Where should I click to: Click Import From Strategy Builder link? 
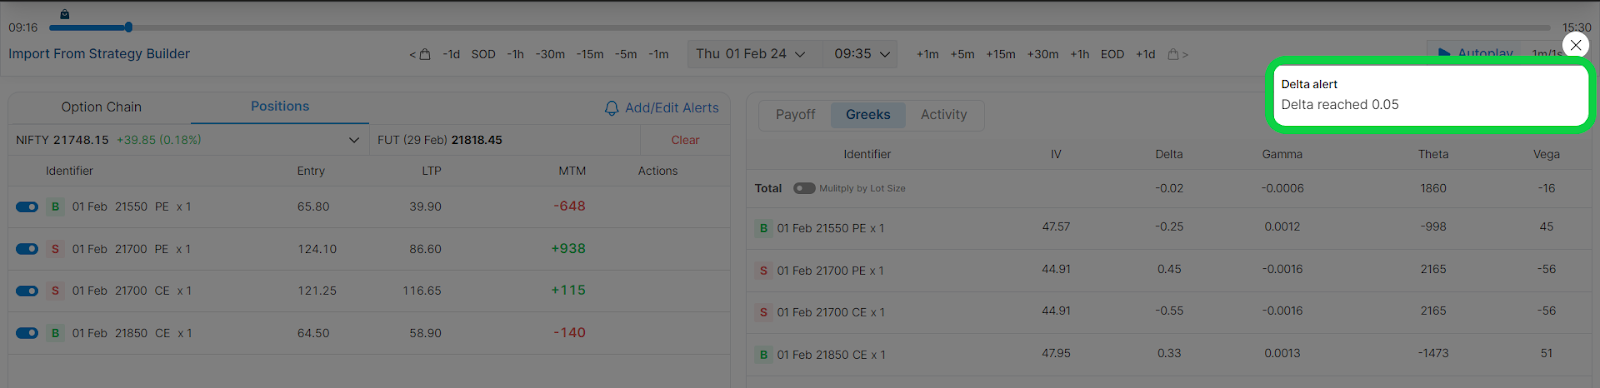(x=99, y=54)
